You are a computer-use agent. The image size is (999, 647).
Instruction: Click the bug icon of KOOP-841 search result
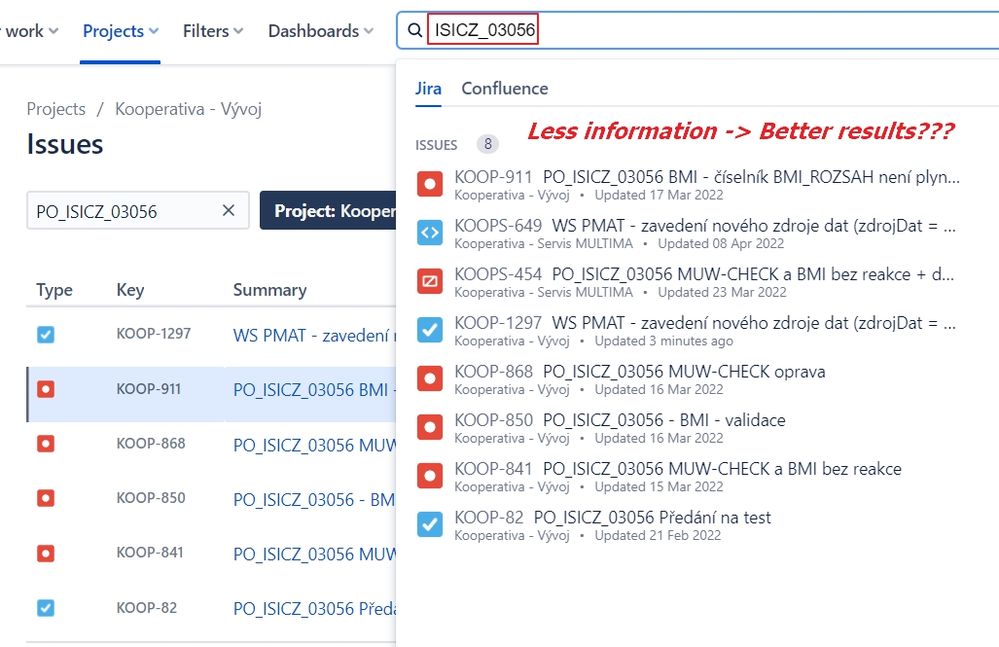430,475
